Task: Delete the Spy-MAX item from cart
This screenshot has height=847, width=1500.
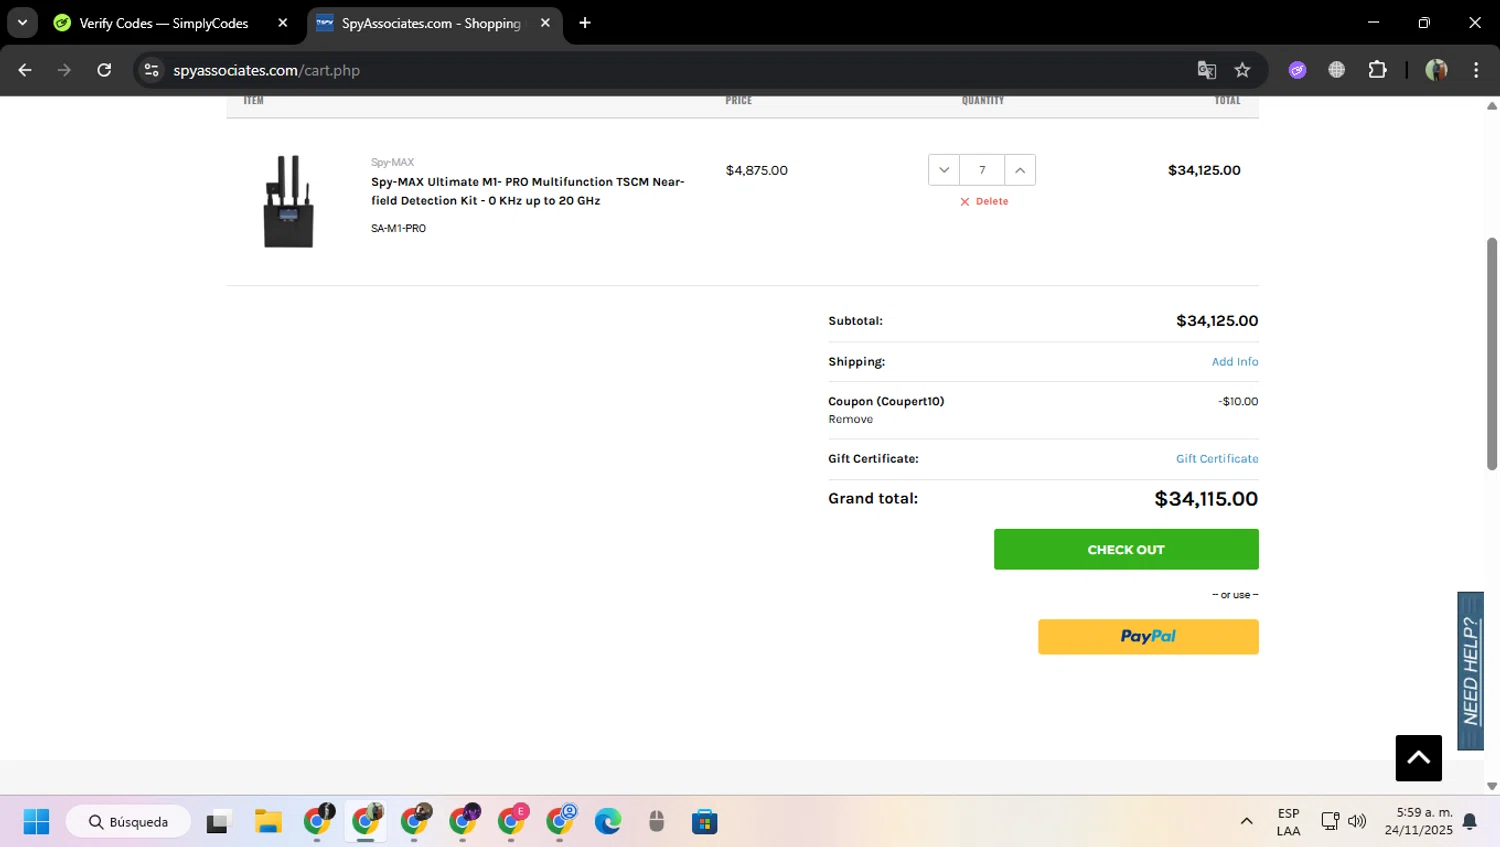Action: click(x=984, y=201)
